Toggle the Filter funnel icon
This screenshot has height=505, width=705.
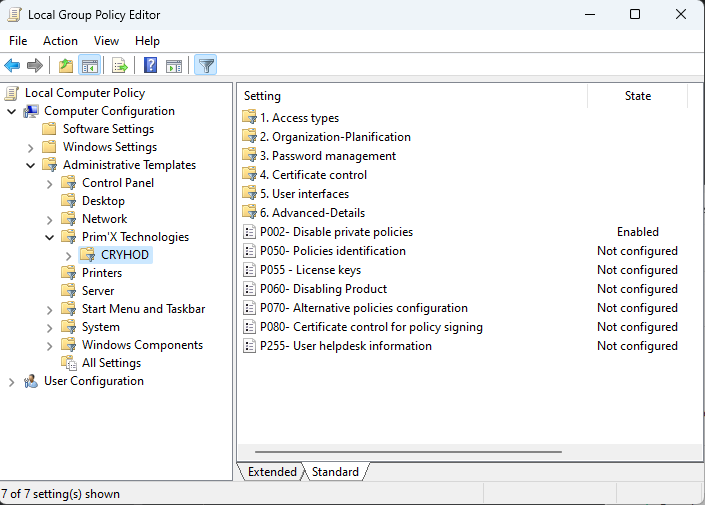206,66
